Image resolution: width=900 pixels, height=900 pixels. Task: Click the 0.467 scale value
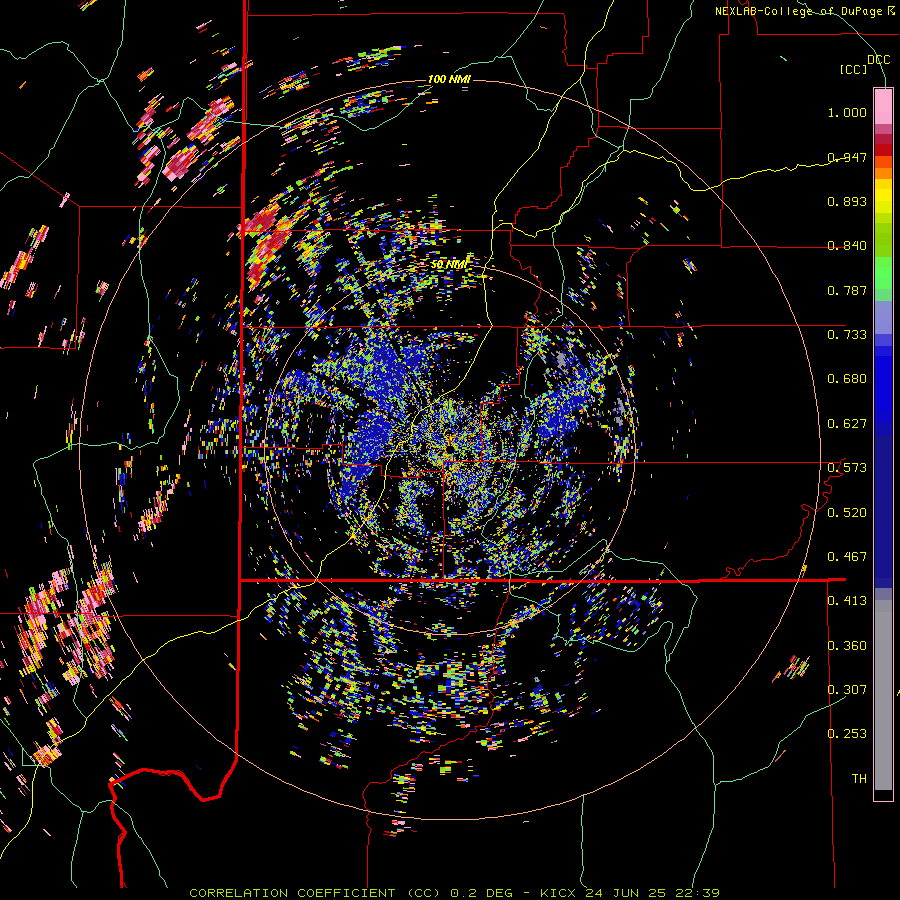click(x=847, y=557)
